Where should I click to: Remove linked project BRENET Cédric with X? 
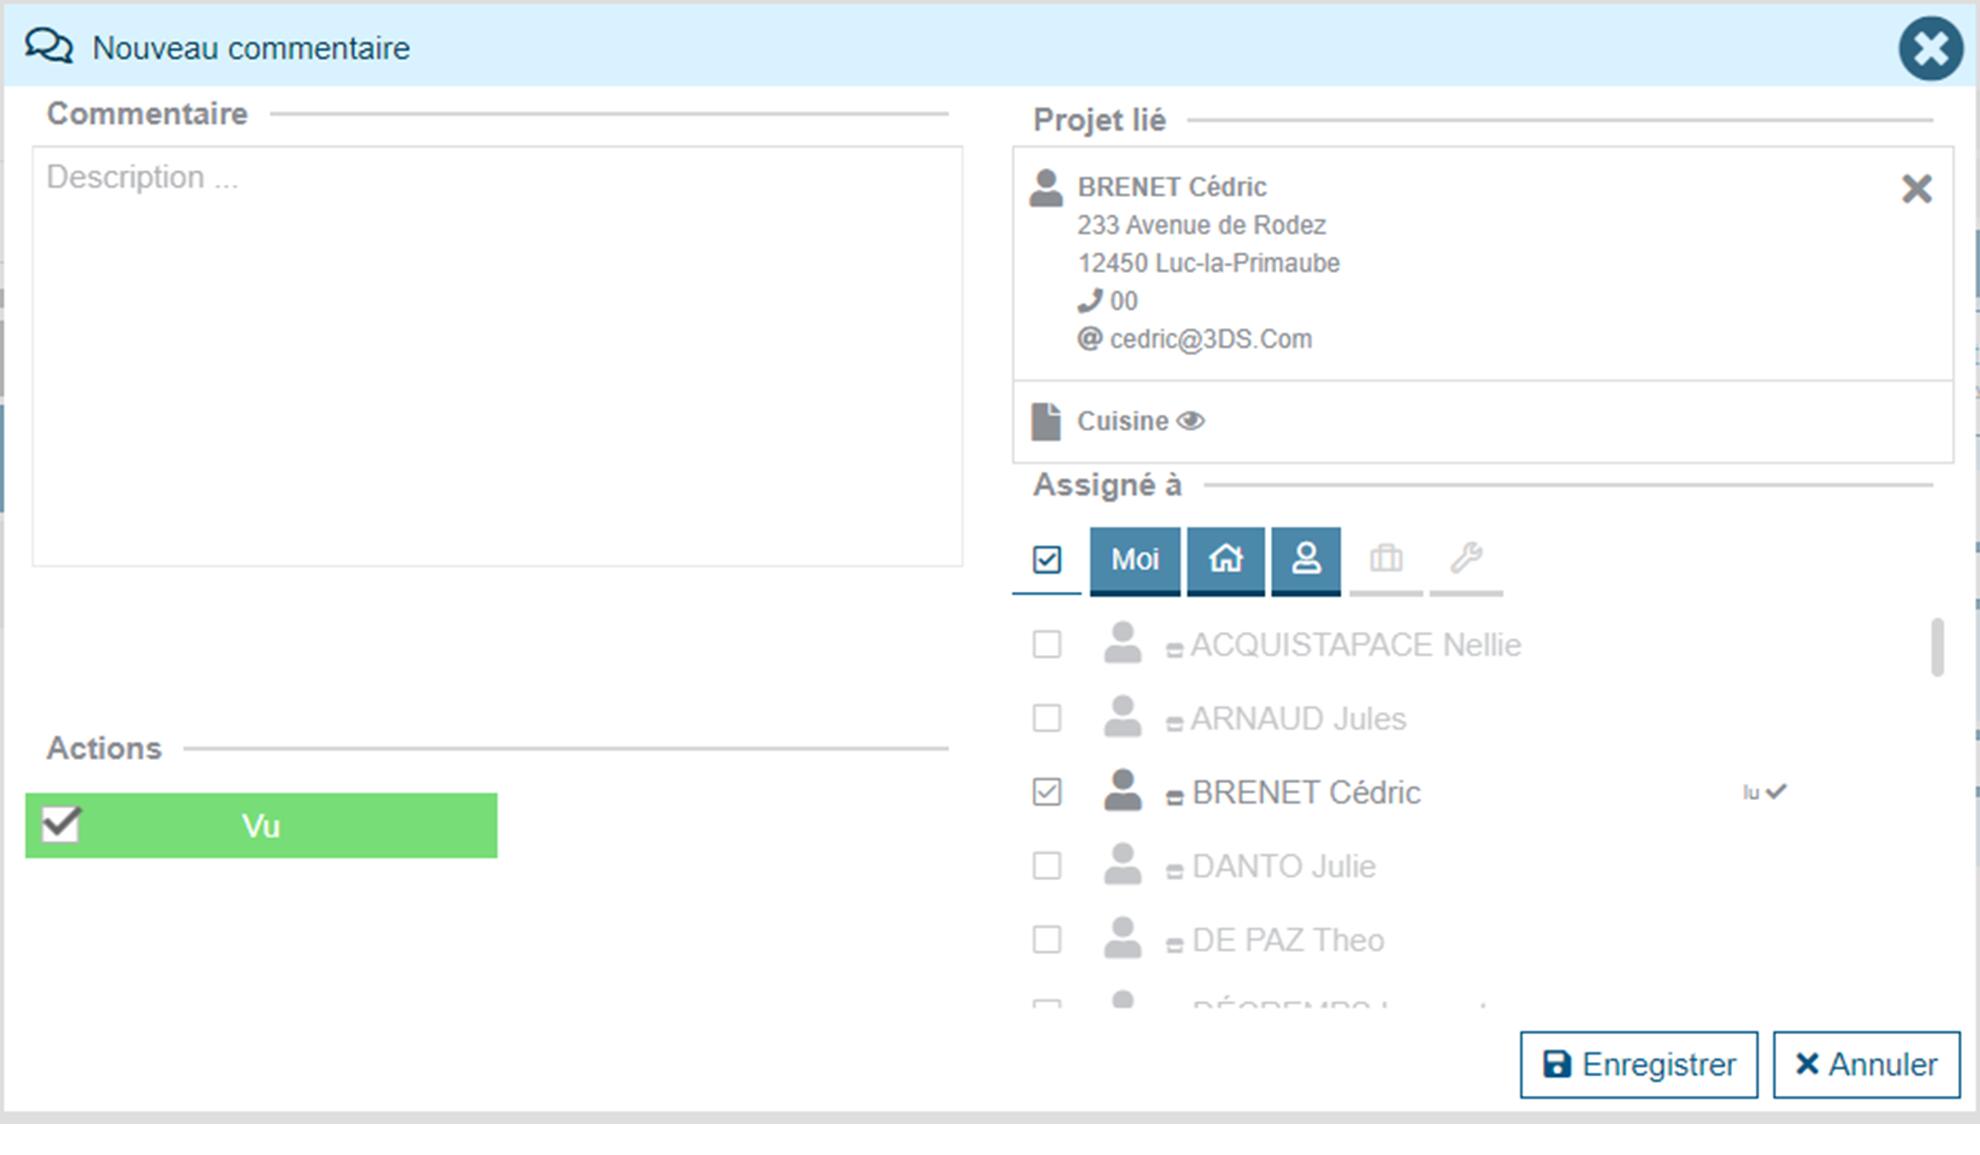(1916, 188)
